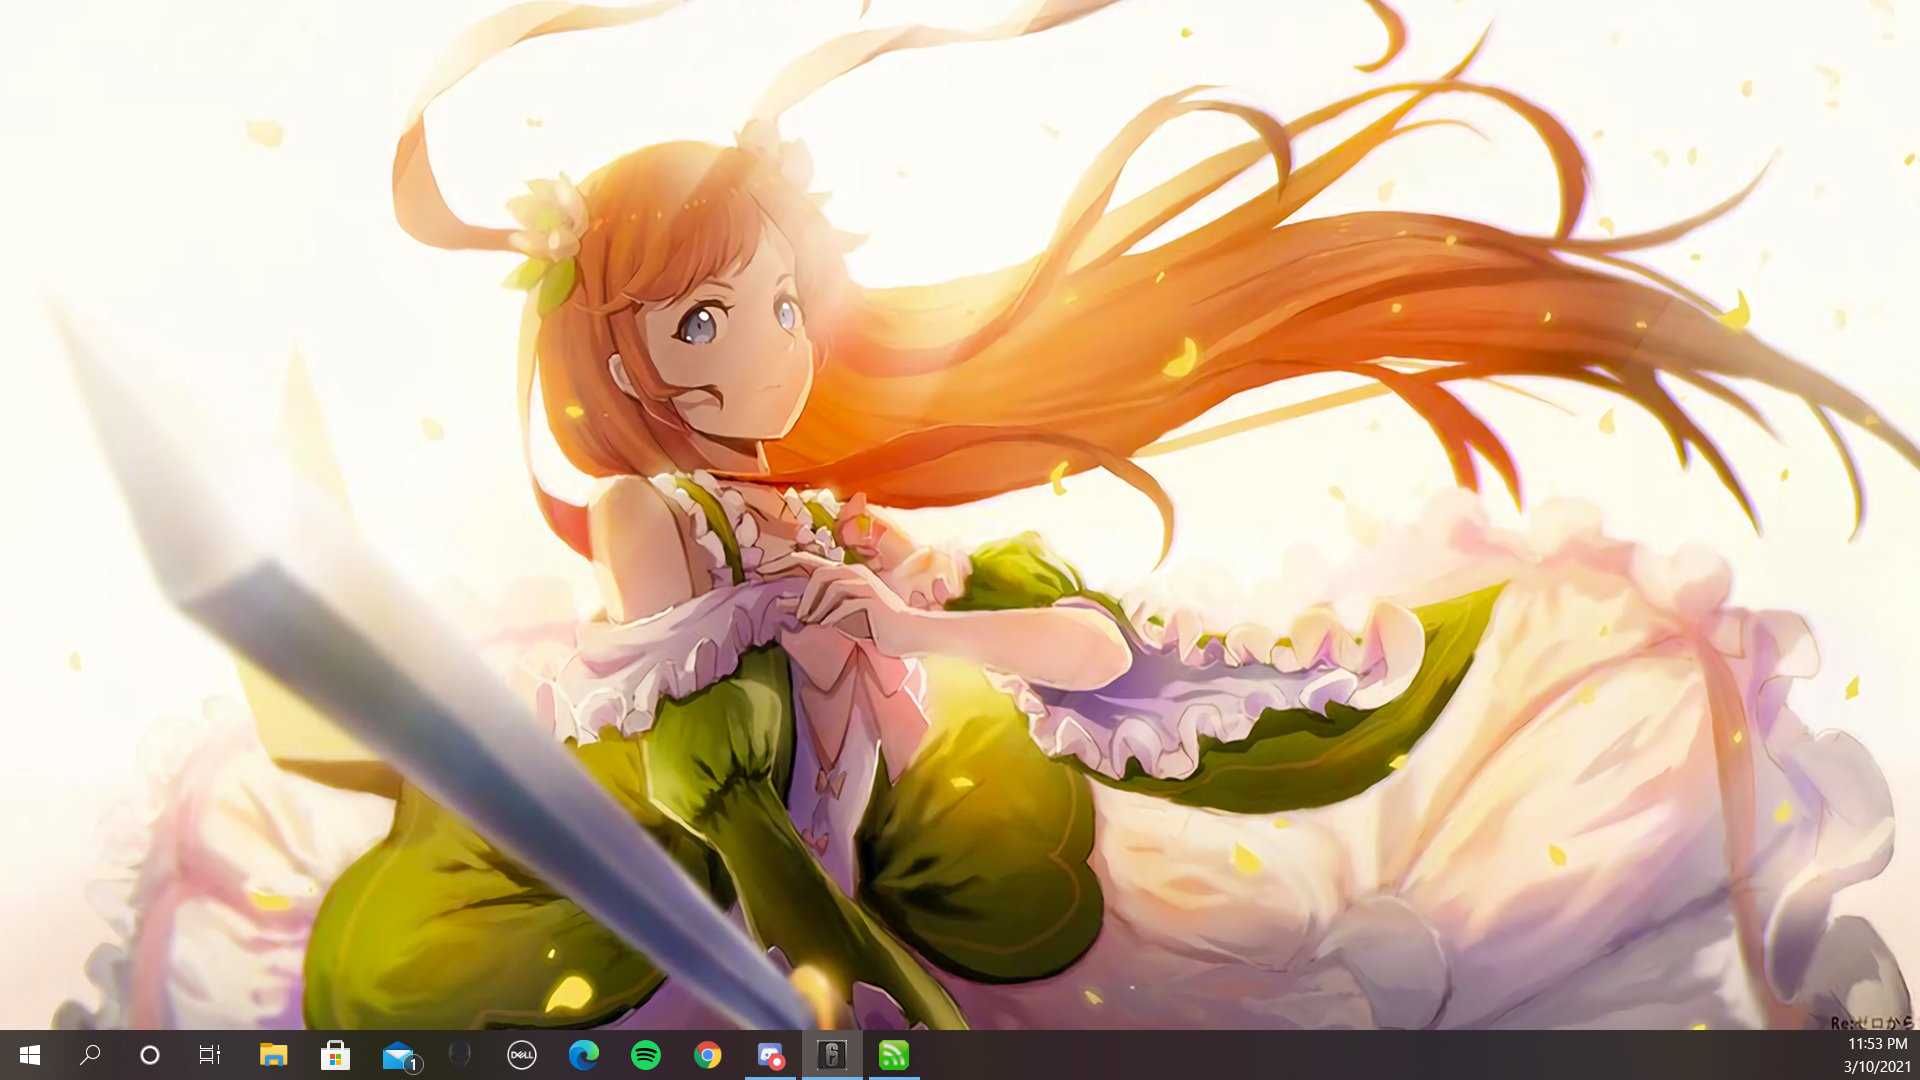
Task: Open the green RSS feed app
Action: click(x=894, y=1055)
